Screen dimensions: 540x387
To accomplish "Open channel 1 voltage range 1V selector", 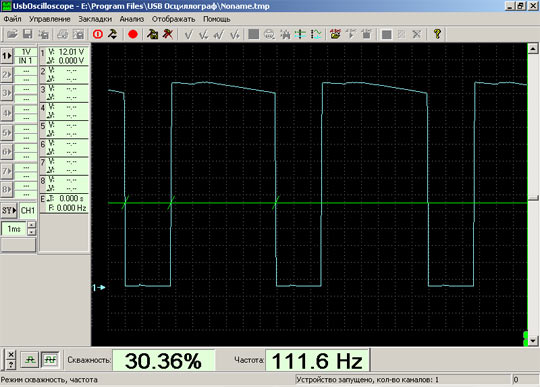I will (x=26, y=52).
